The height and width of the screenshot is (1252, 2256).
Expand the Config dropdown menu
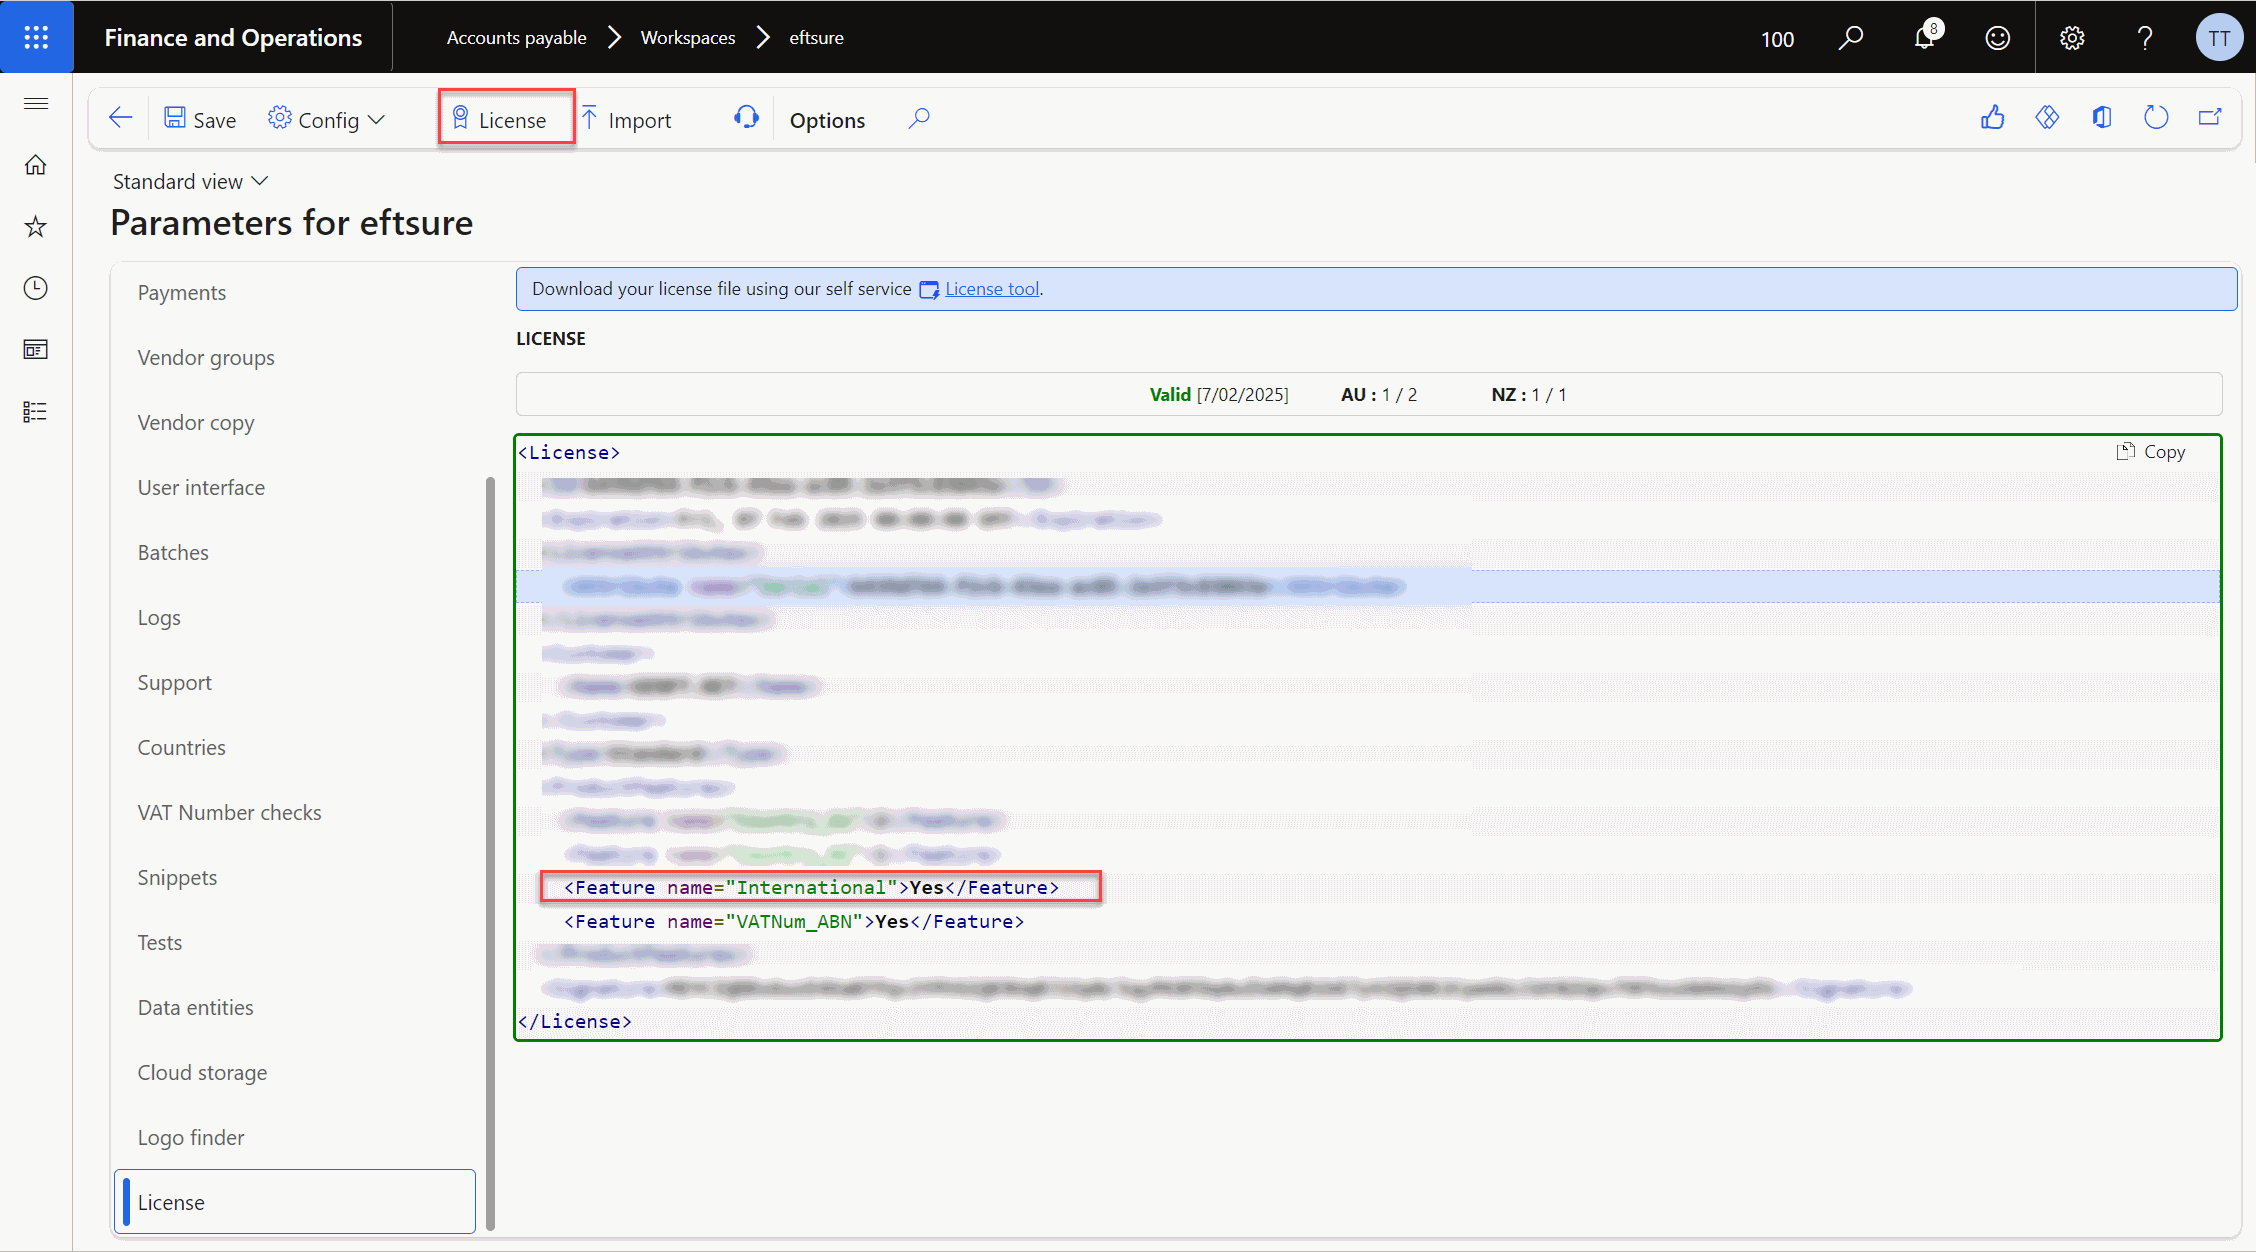326,119
